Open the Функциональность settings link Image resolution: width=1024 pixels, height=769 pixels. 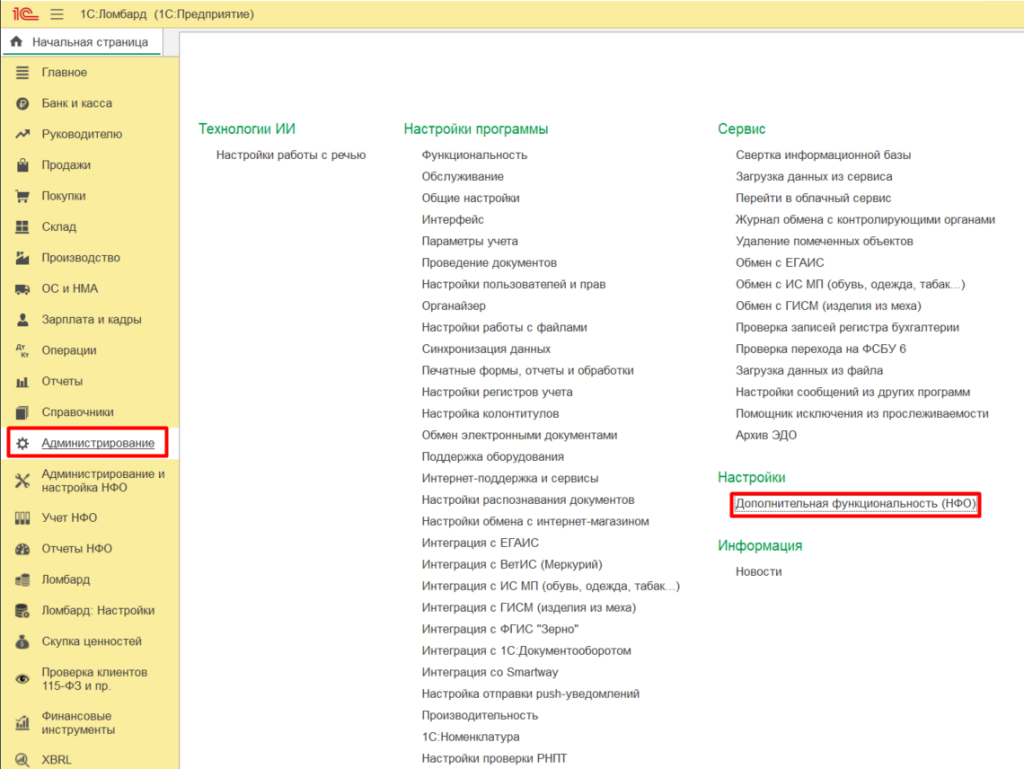click(474, 155)
